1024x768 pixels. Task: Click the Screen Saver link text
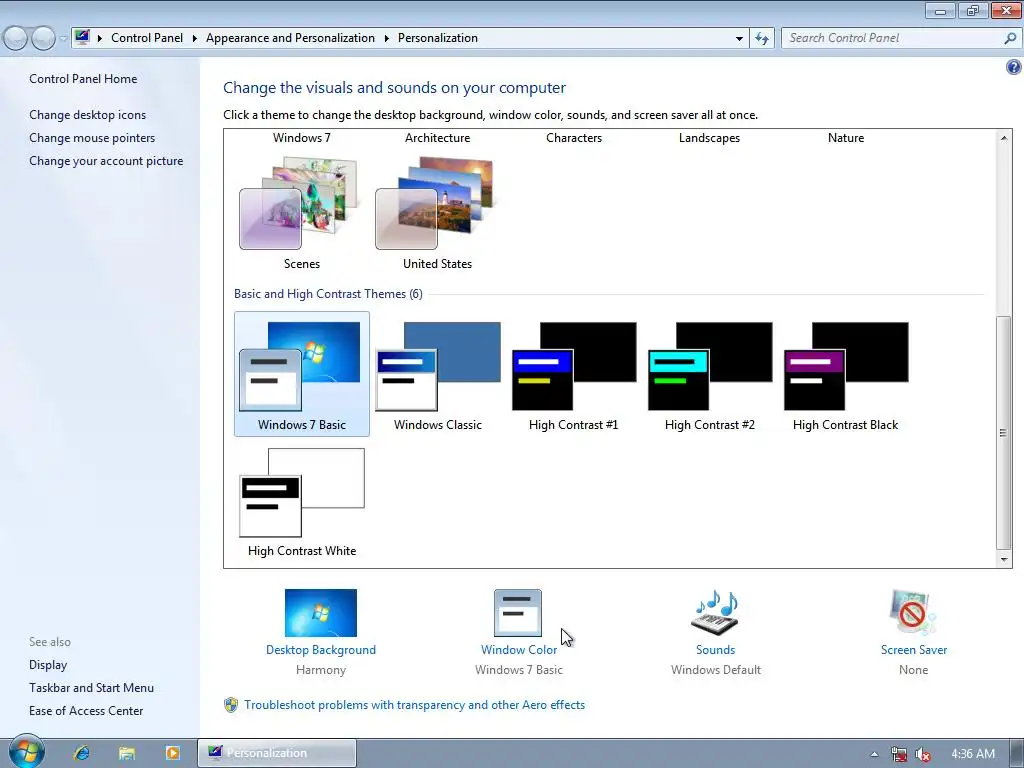click(913, 650)
